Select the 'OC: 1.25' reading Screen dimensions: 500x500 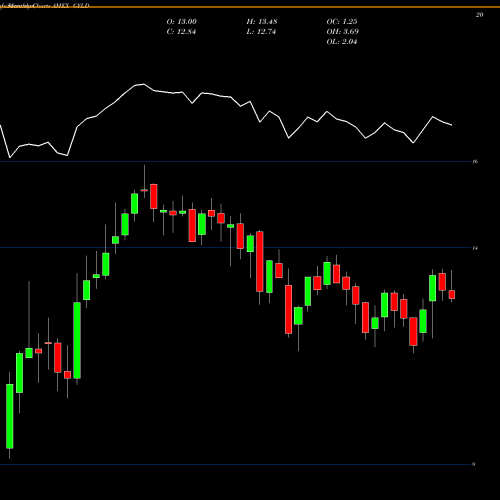point(342,22)
